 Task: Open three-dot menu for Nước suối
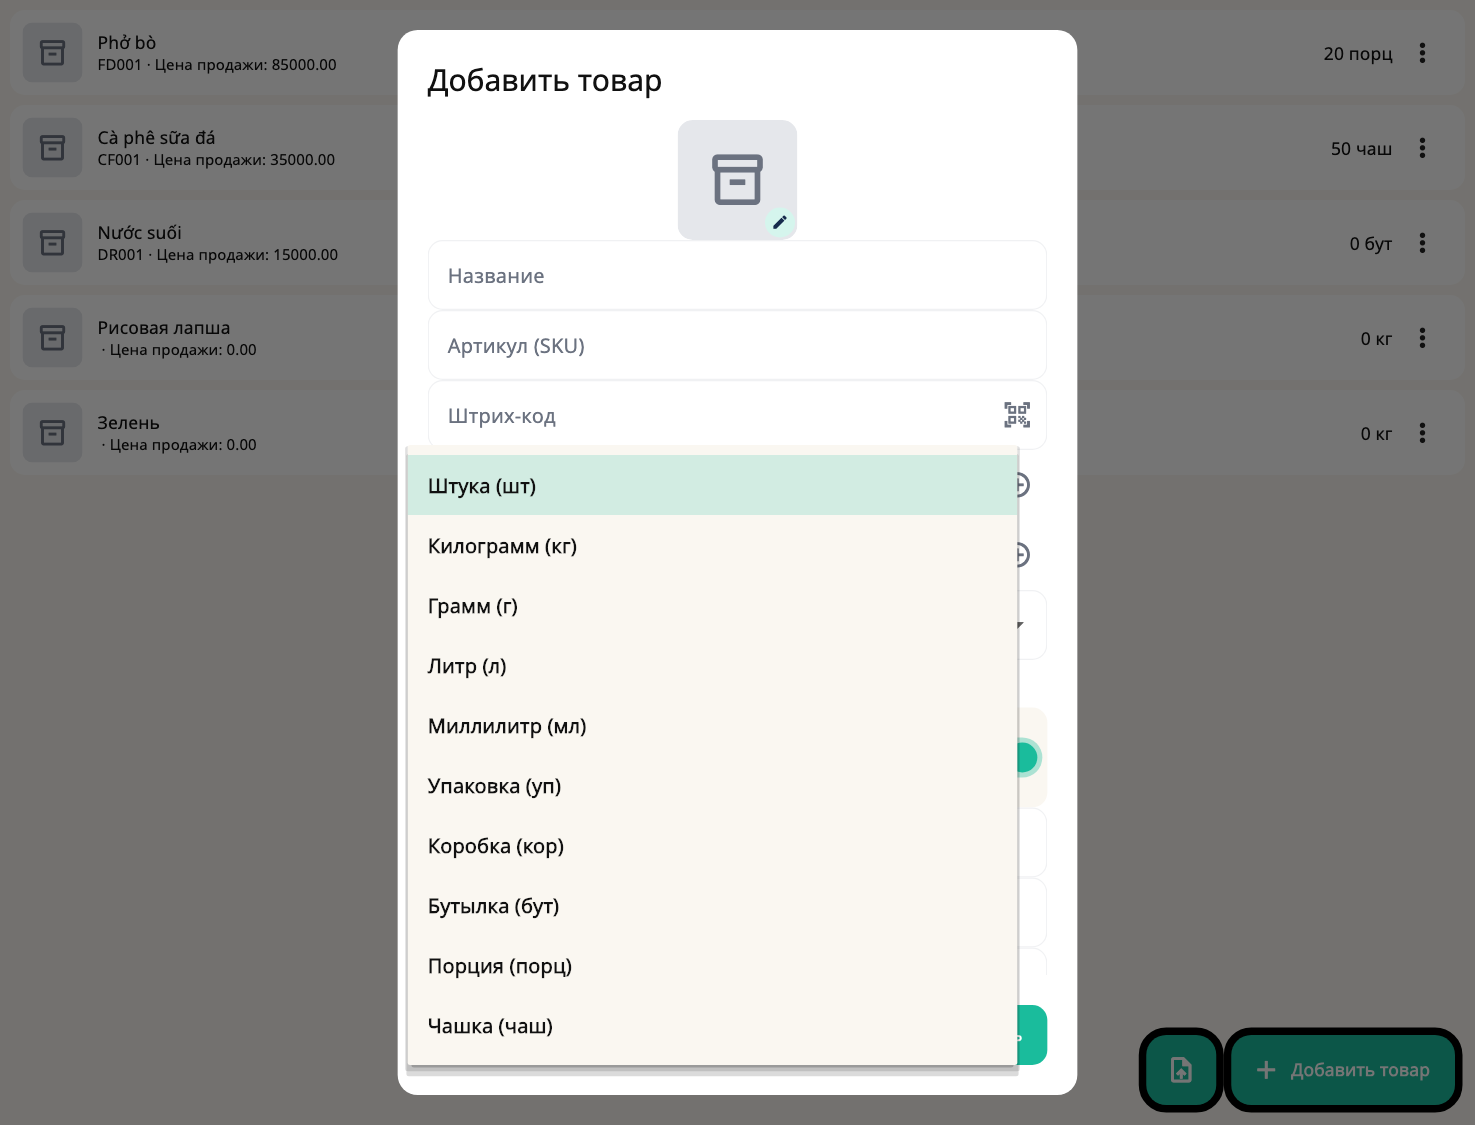(x=1422, y=243)
